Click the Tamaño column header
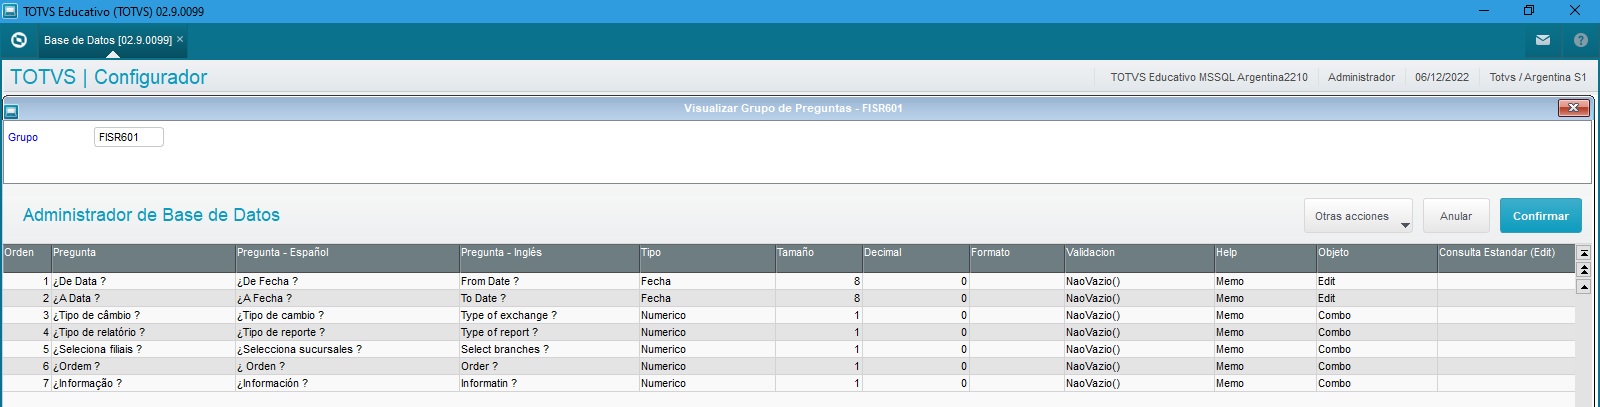This screenshot has height=407, width=1600. [x=818, y=258]
